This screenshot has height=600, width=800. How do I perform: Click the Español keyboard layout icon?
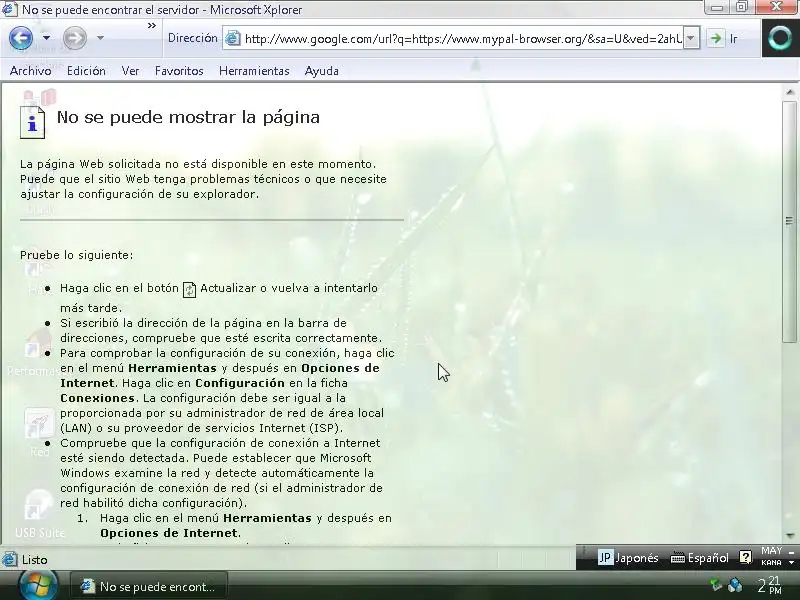point(678,558)
